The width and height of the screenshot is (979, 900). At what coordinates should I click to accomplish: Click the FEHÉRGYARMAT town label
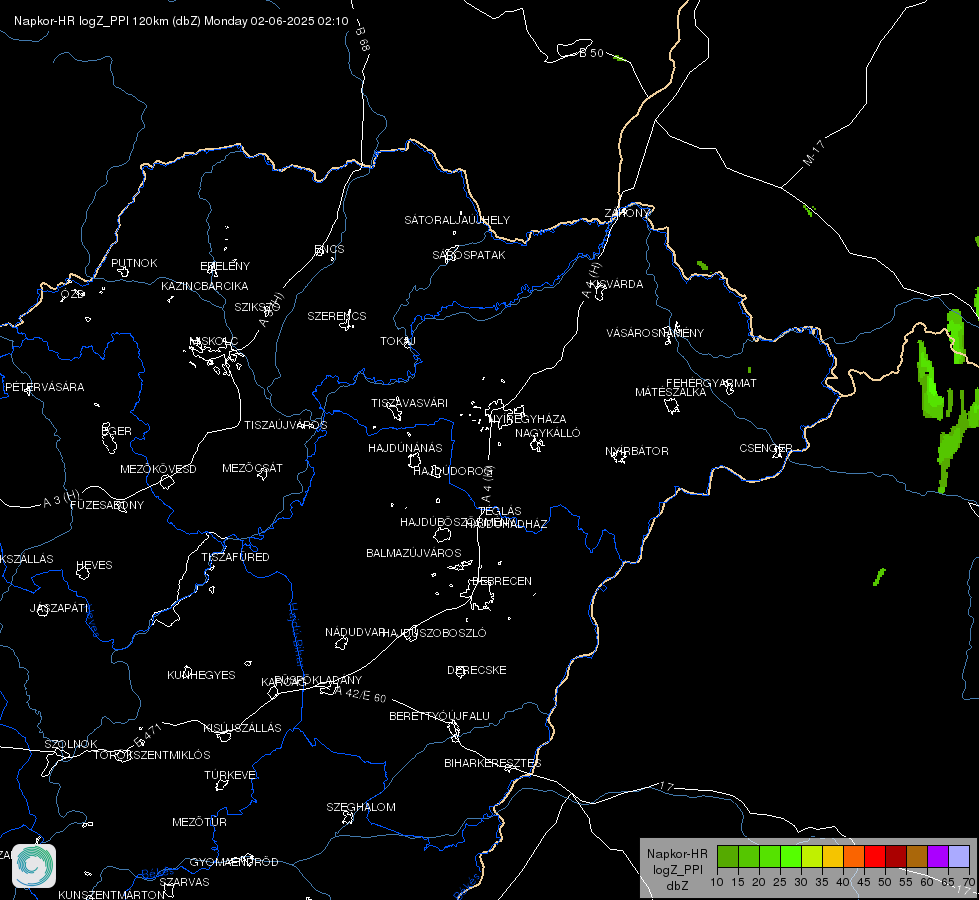point(711,383)
